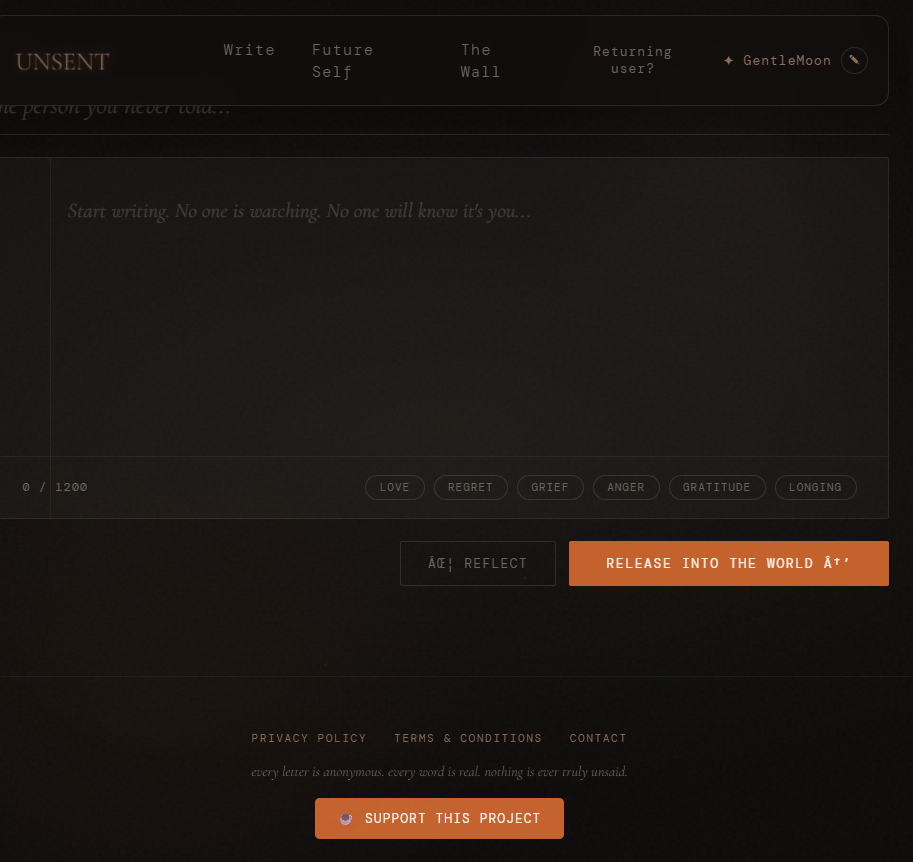Click the pencil icon to edit GentleMoon alias
The width and height of the screenshot is (913, 862).
(854, 60)
